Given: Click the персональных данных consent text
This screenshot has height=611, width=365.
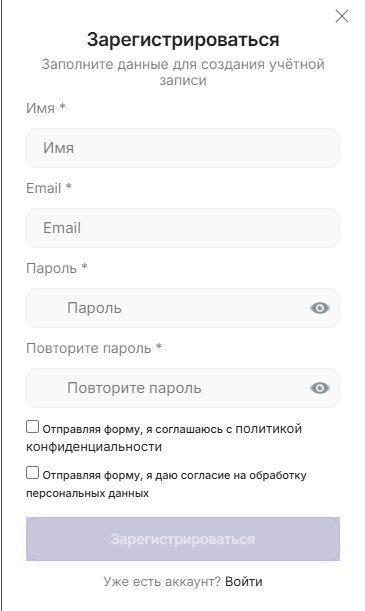Looking at the screenshot, I should (87, 493).
